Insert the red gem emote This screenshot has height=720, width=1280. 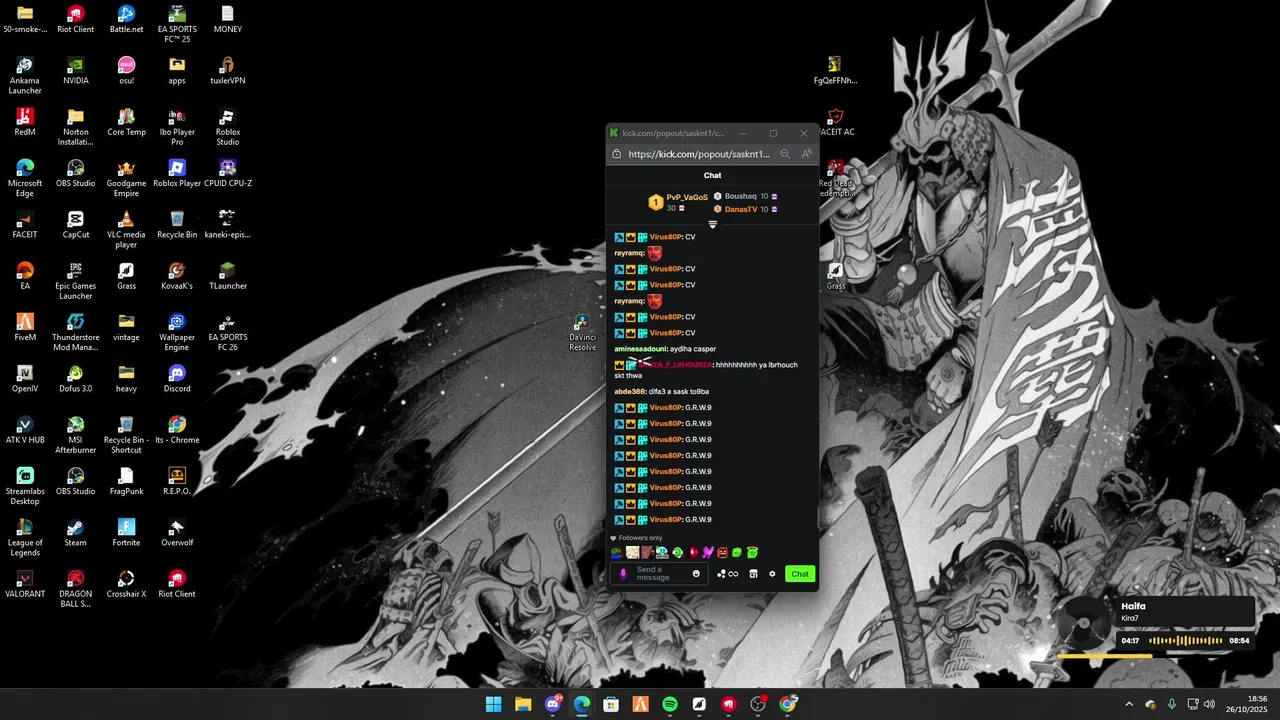(693, 552)
